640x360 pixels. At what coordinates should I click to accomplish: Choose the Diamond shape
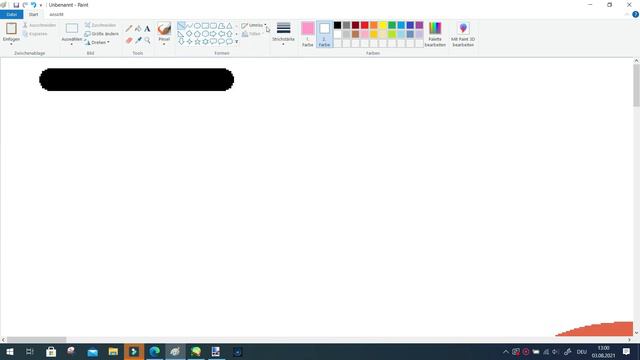pos(189,33)
